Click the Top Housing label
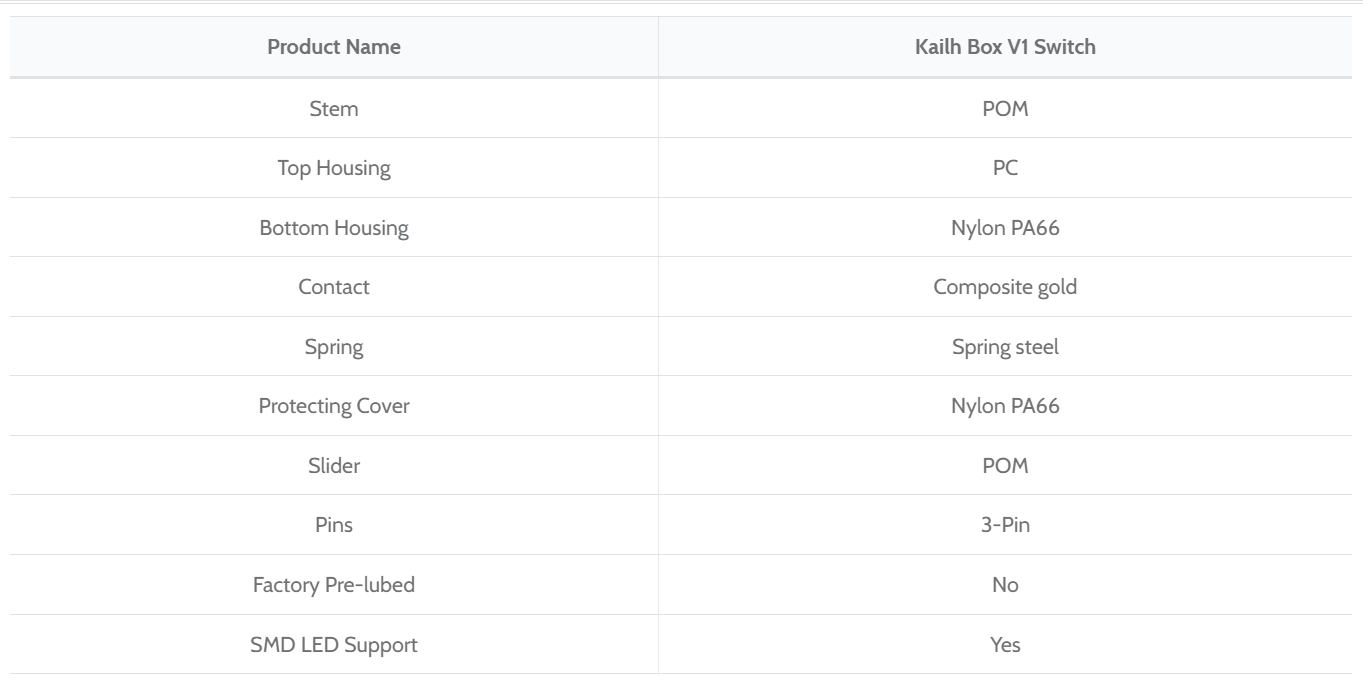The image size is (1363, 682). pos(334,168)
